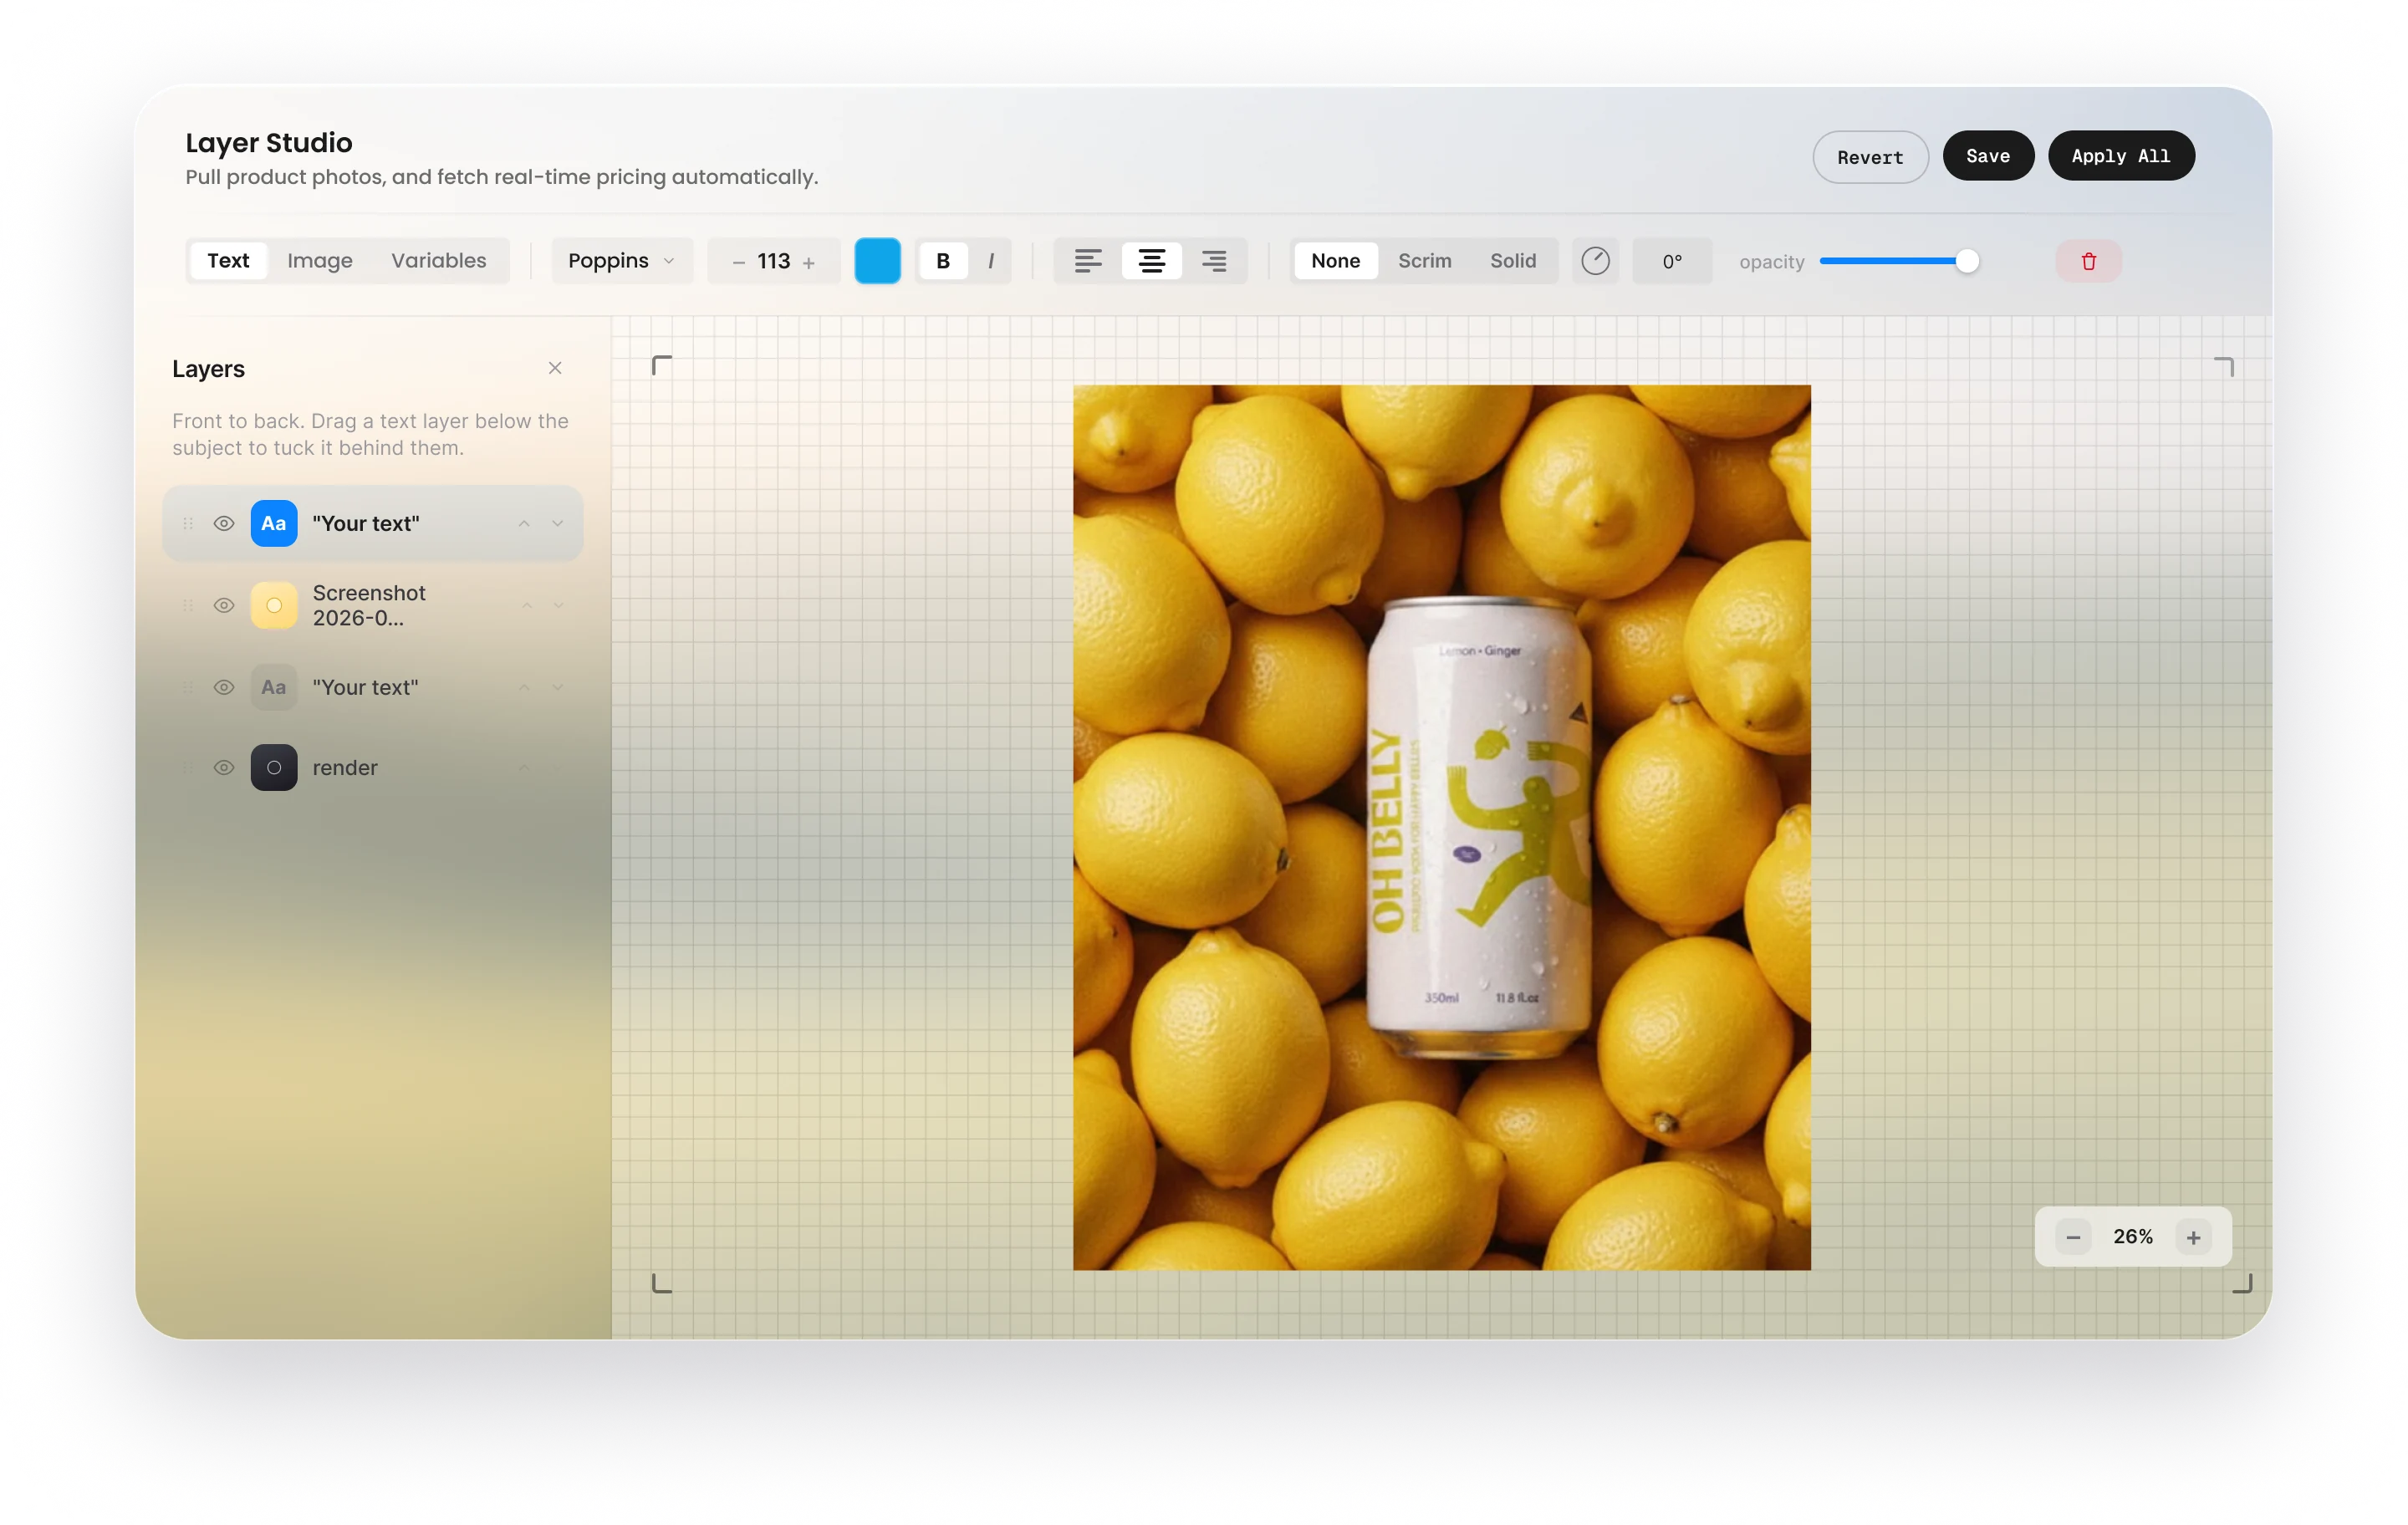Move the highlighted "Your text" layer up
The height and width of the screenshot is (1525, 2408).
[524, 523]
